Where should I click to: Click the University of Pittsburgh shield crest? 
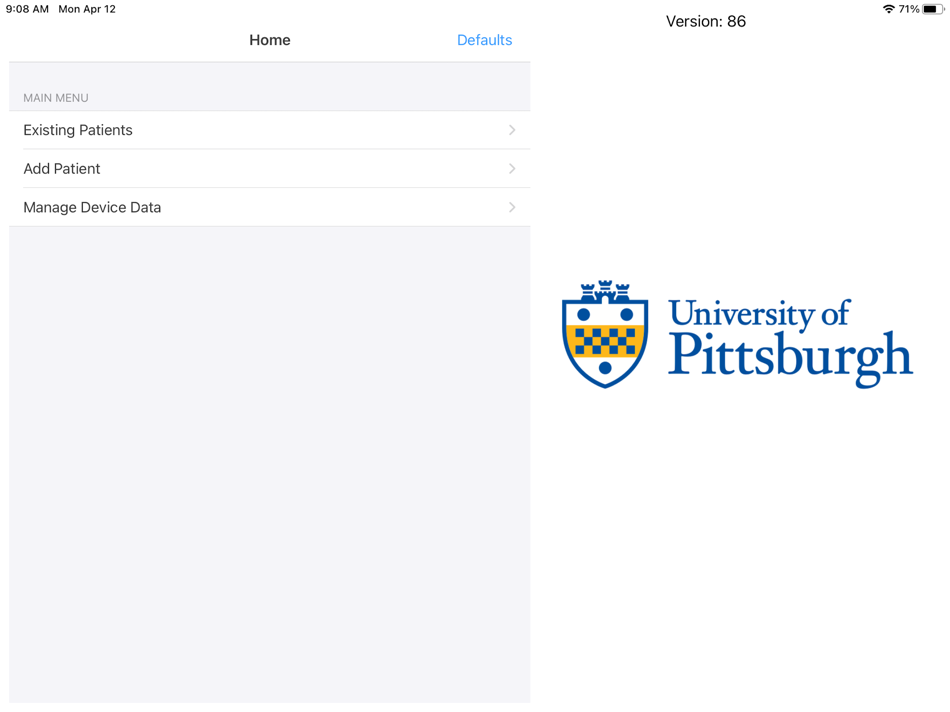pos(607,333)
